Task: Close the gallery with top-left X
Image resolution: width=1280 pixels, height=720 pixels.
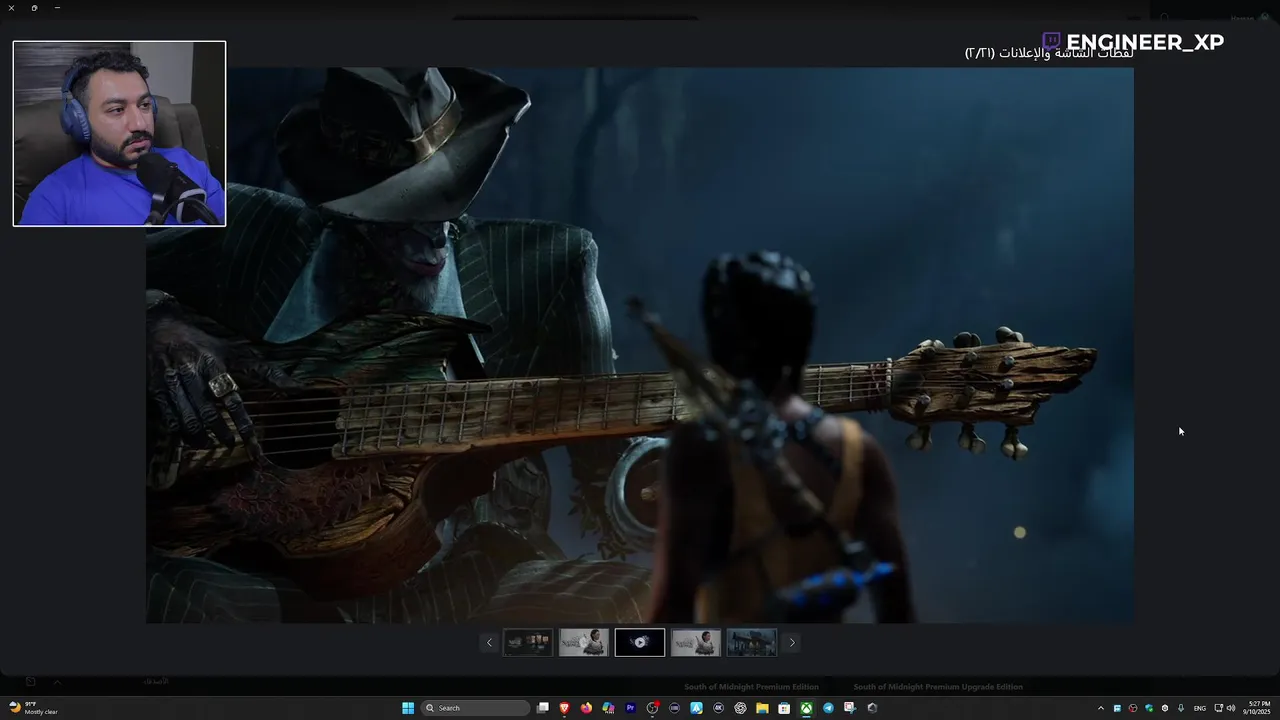Action: tap(11, 8)
